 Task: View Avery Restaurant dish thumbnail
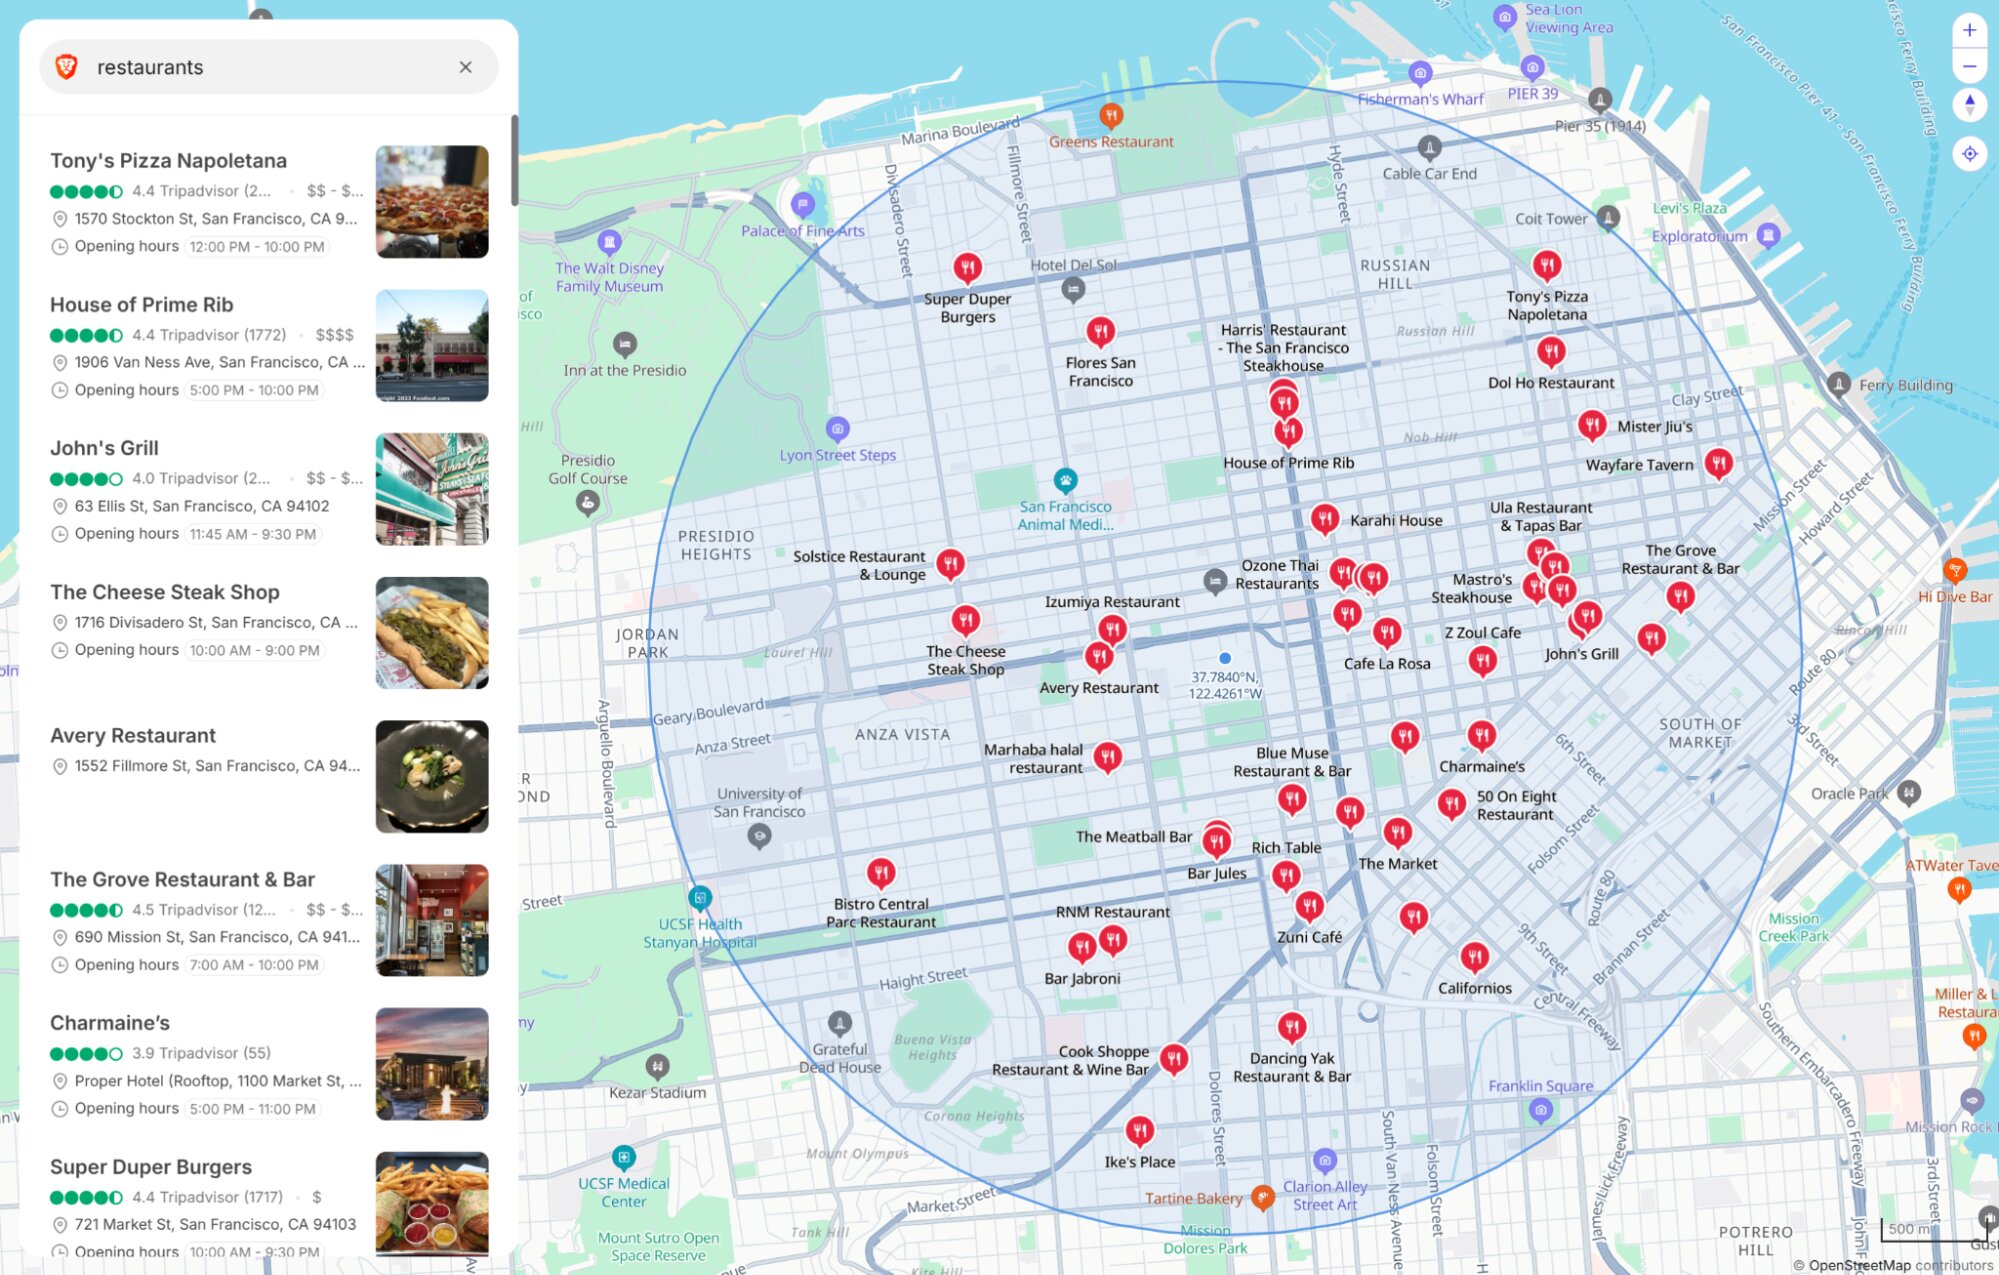(x=432, y=777)
